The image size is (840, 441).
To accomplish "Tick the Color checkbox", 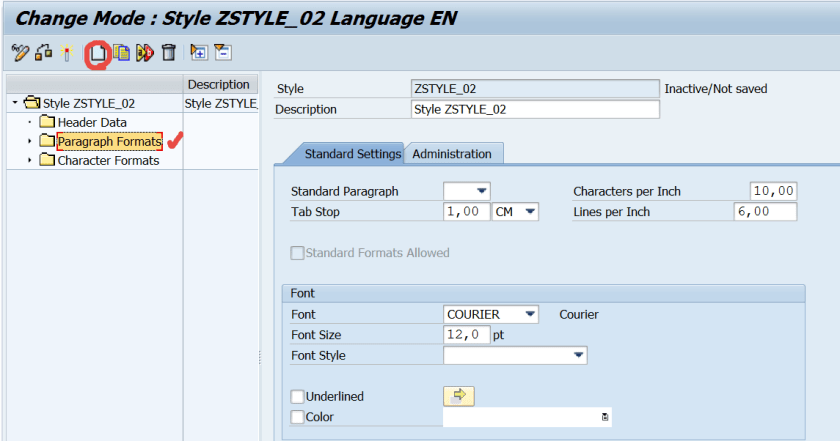I will tap(297, 417).
